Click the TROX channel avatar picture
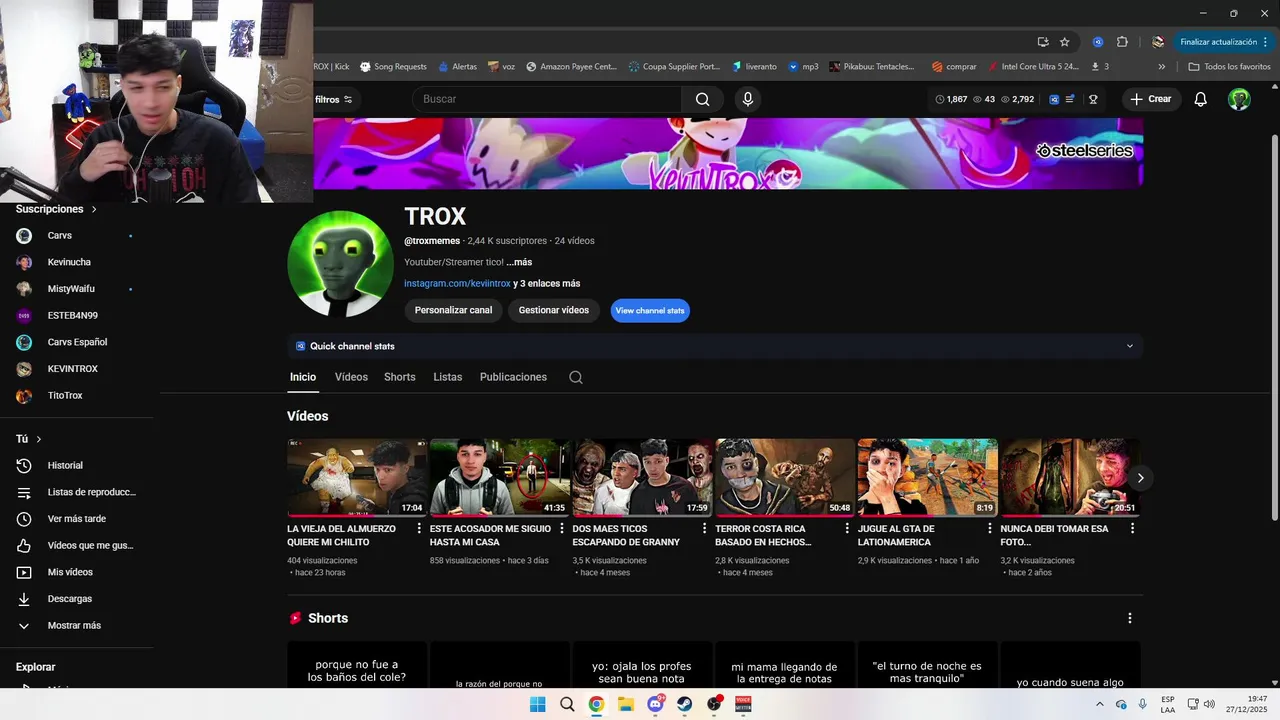Viewport: 1280px width, 720px height. tap(340, 264)
